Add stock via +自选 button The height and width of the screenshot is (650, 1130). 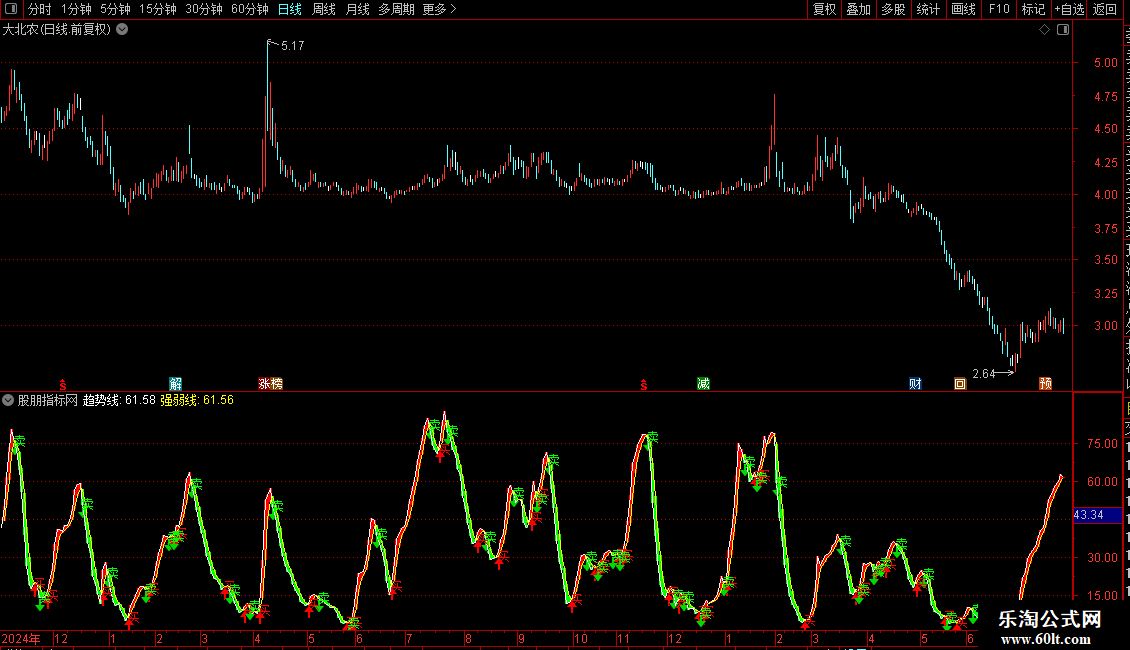1069,9
